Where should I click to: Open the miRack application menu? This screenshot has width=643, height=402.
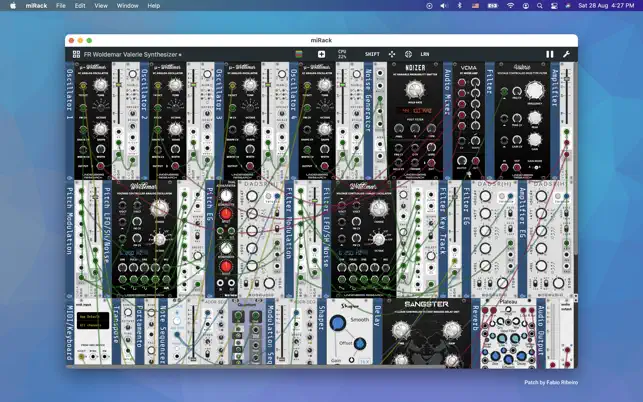pos(36,6)
